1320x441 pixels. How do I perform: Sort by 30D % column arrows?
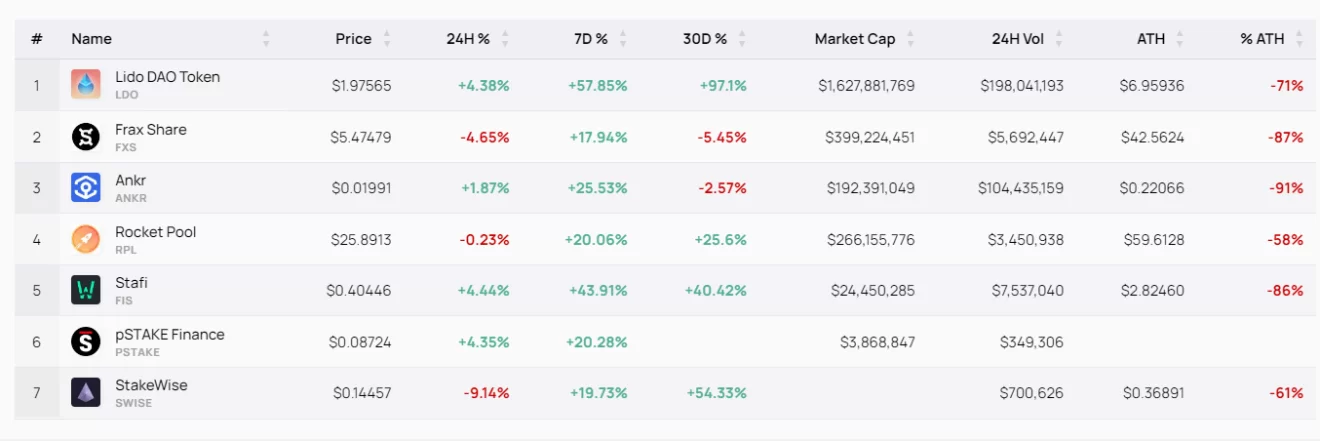[742, 39]
